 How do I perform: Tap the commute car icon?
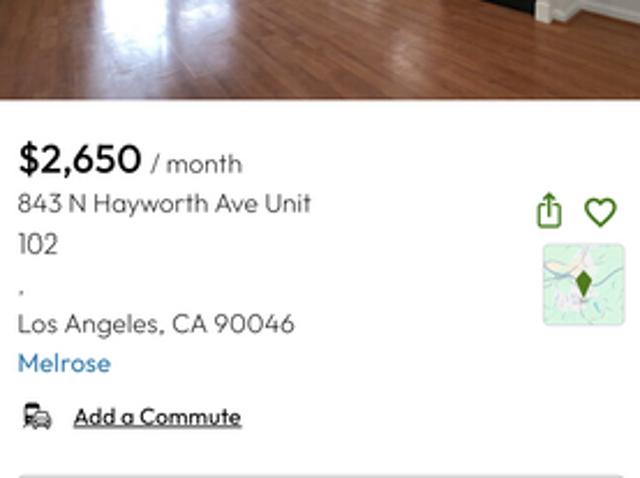click(x=37, y=416)
